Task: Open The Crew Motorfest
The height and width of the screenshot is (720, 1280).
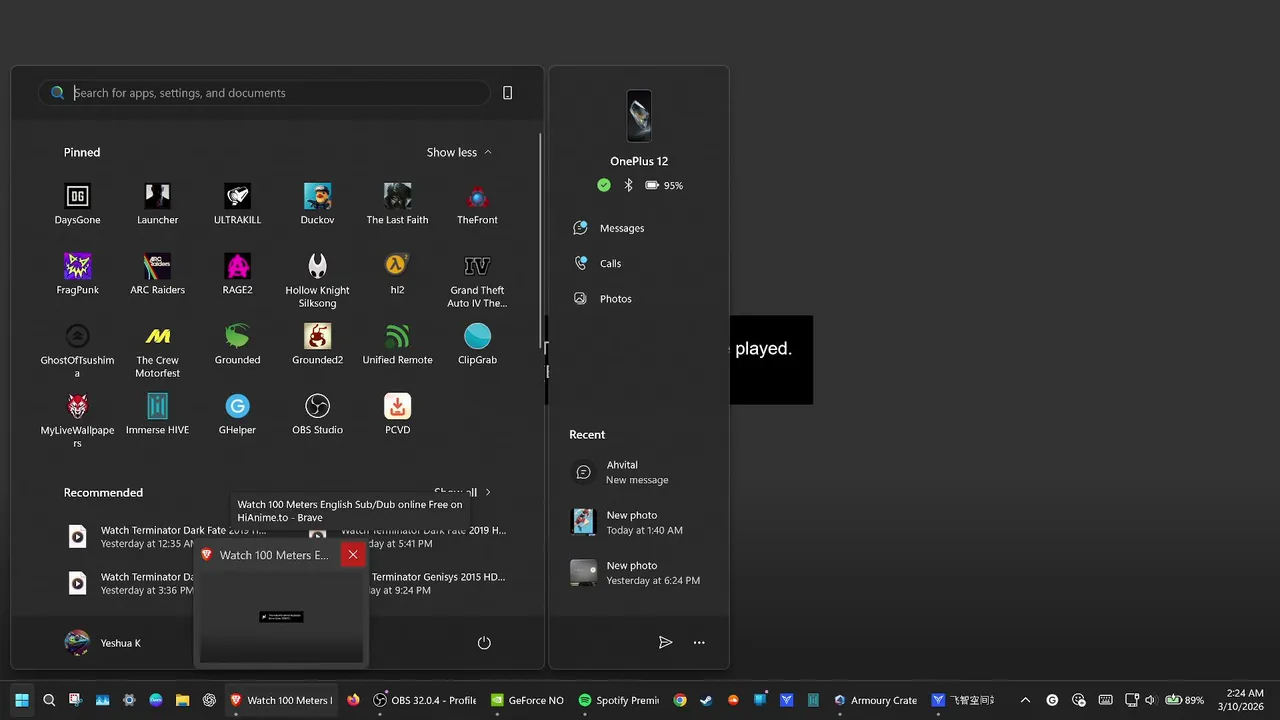Action: 157,350
